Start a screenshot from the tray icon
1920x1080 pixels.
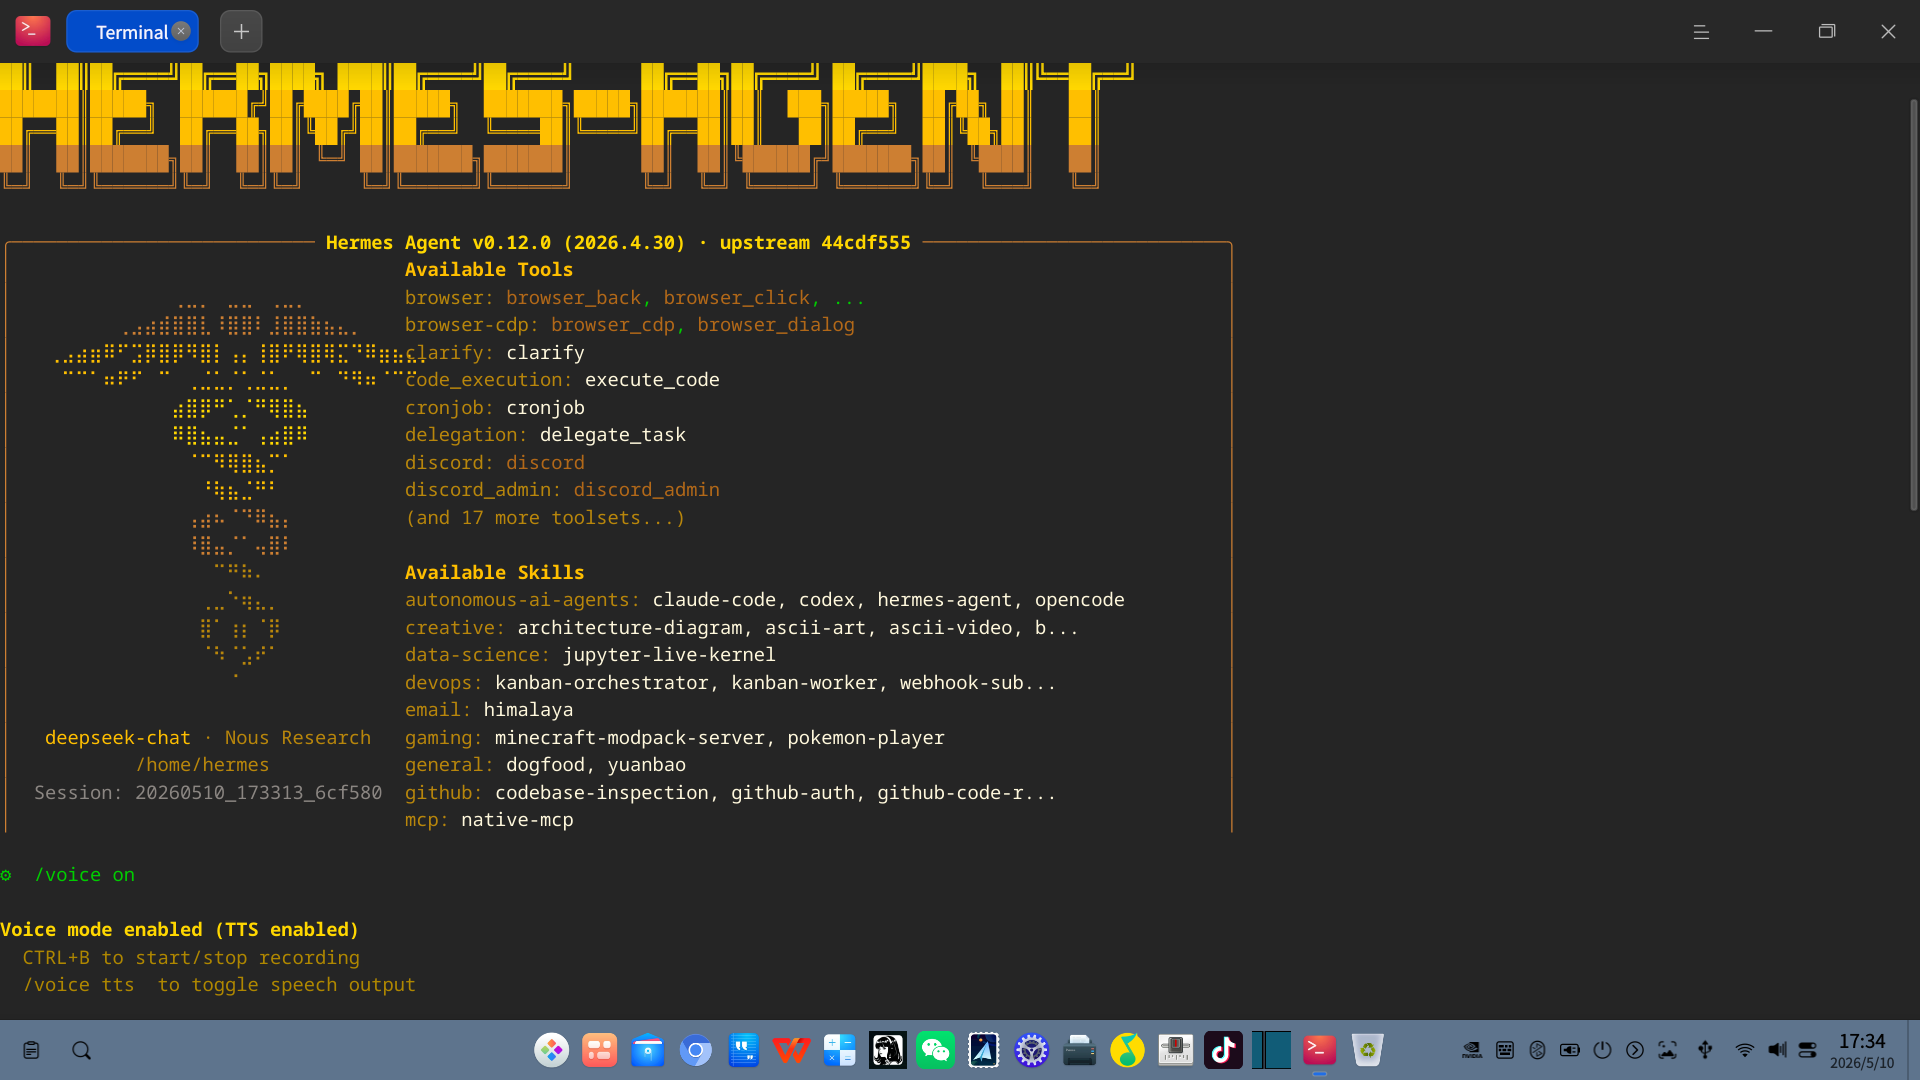1668,1050
